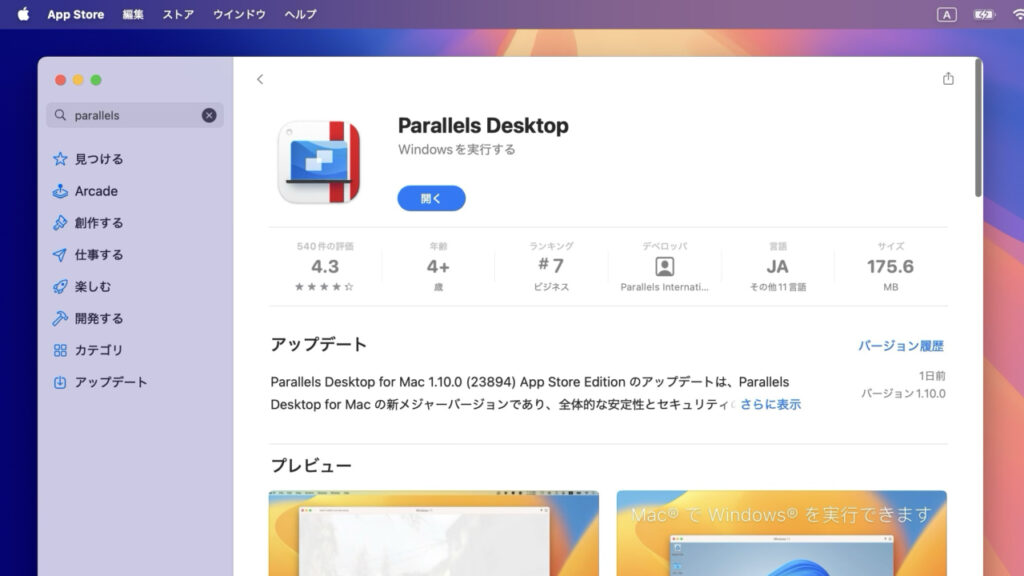Open the Apple menu
The width and height of the screenshot is (1024, 576).
[24, 14]
